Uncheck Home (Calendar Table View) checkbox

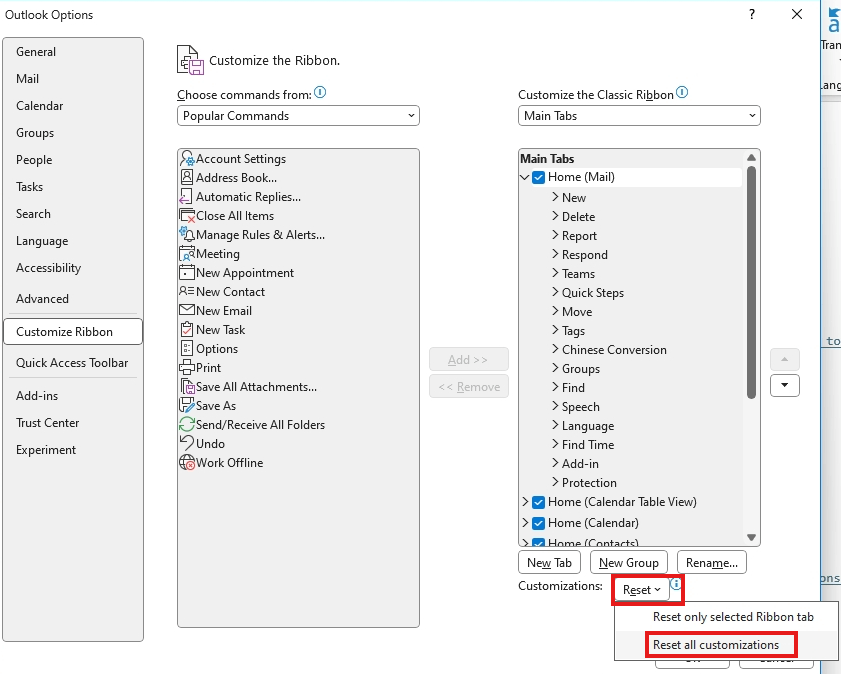[538, 502]
